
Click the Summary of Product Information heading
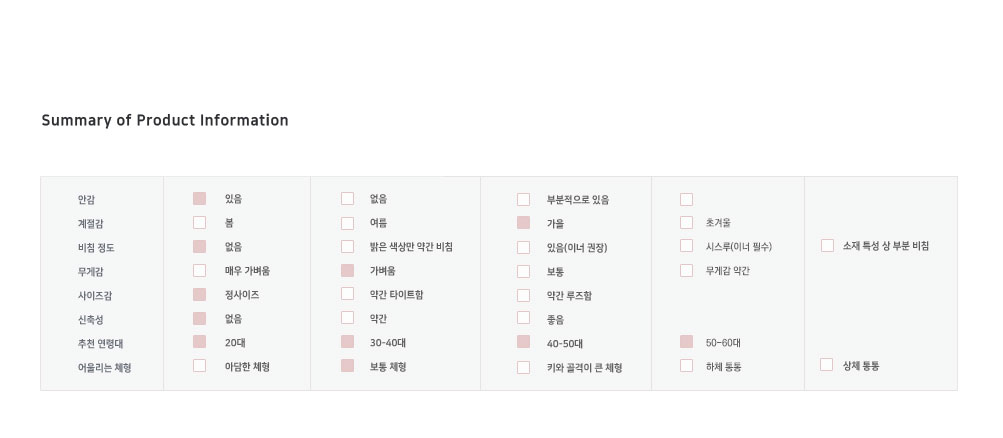pyautogui.click(x=165, y=121)
